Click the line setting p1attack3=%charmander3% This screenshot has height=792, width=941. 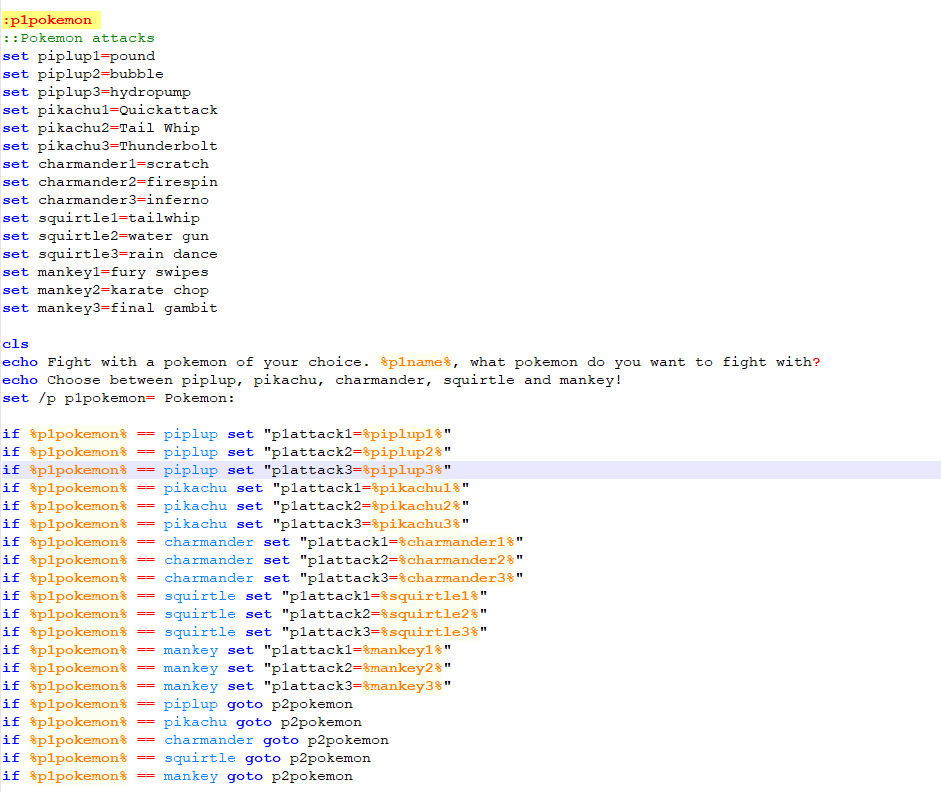[x=263, y=578]
